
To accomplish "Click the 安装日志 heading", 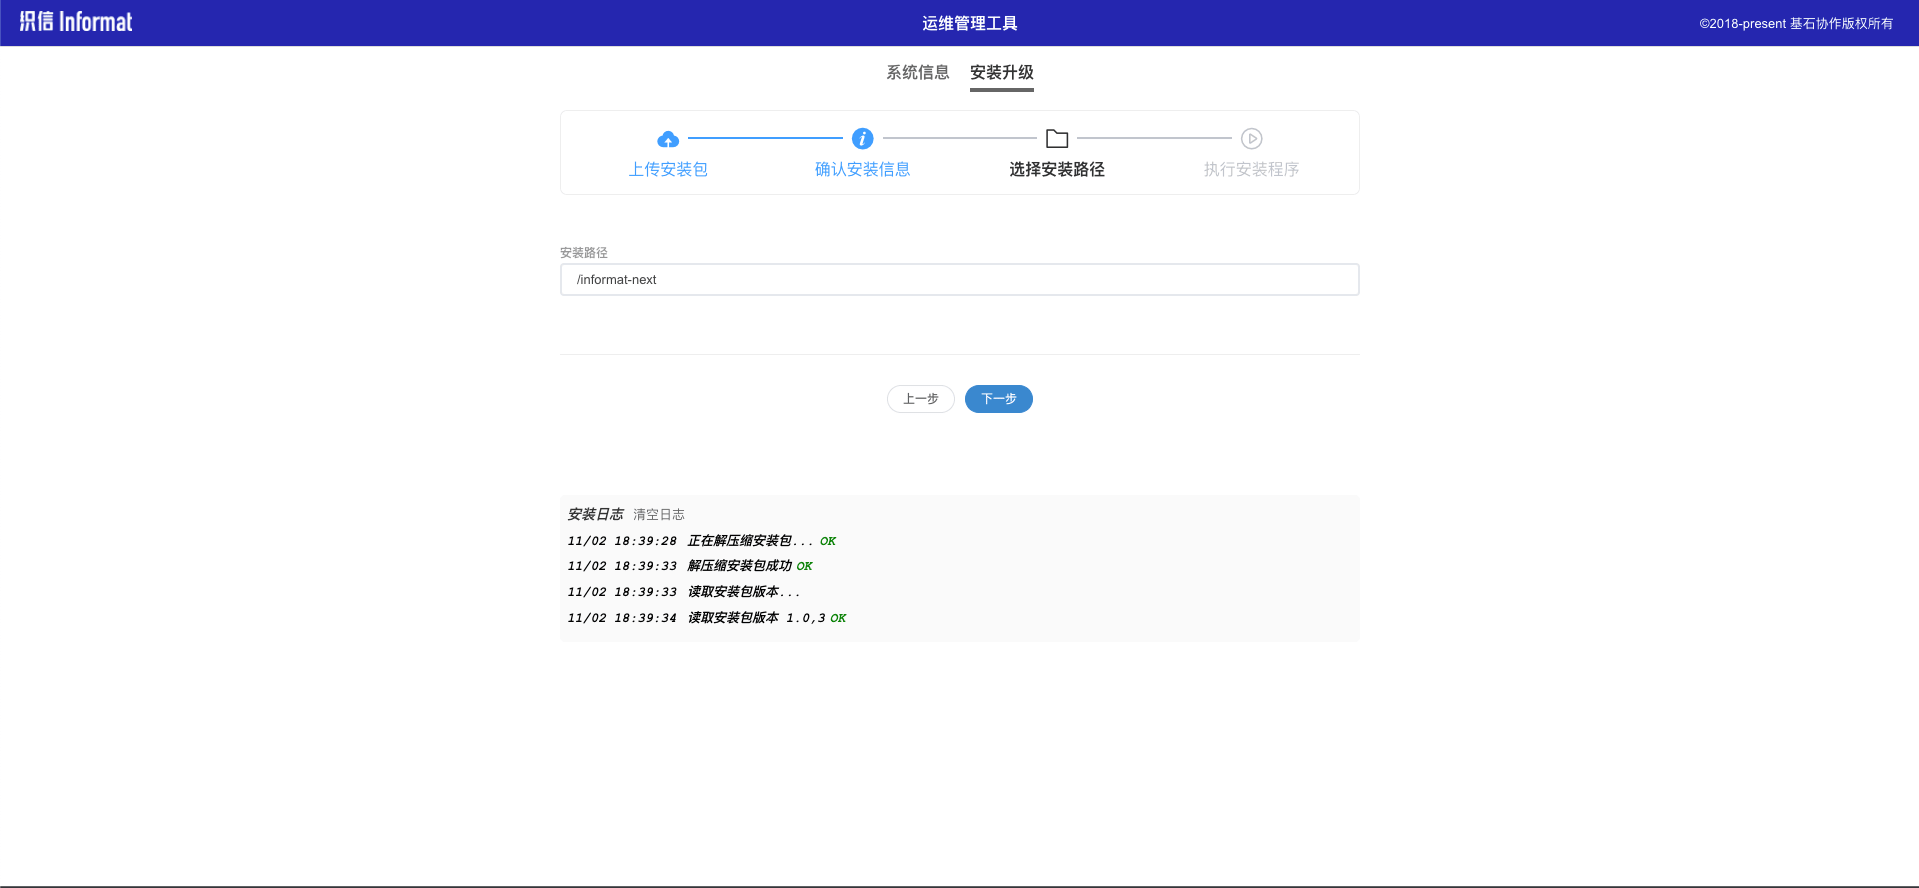I will [595, 514].
